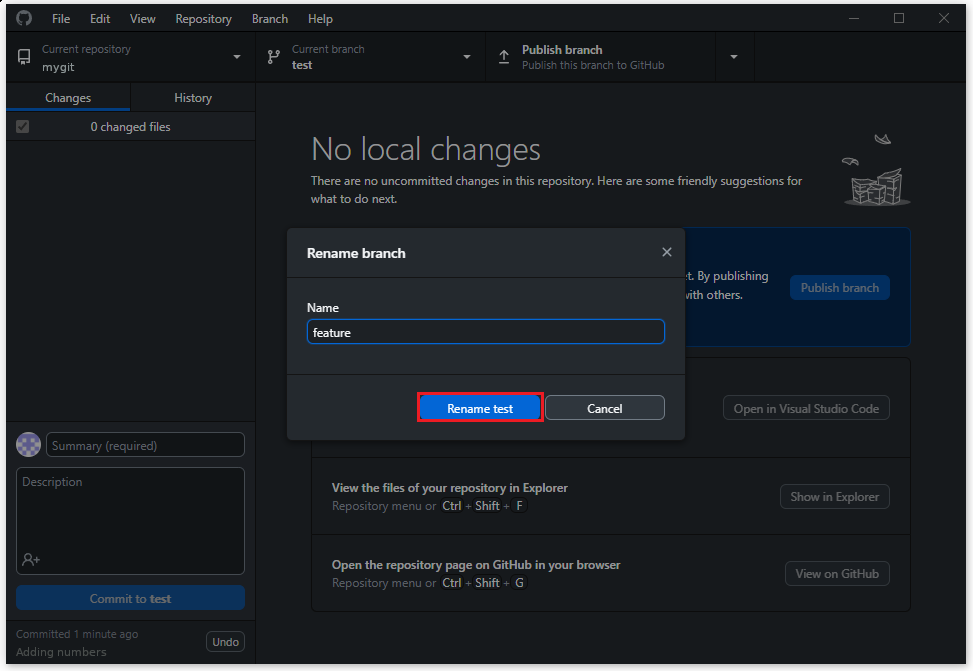
Task: Click the branch Name input field
Action: [x=485, y=332]
